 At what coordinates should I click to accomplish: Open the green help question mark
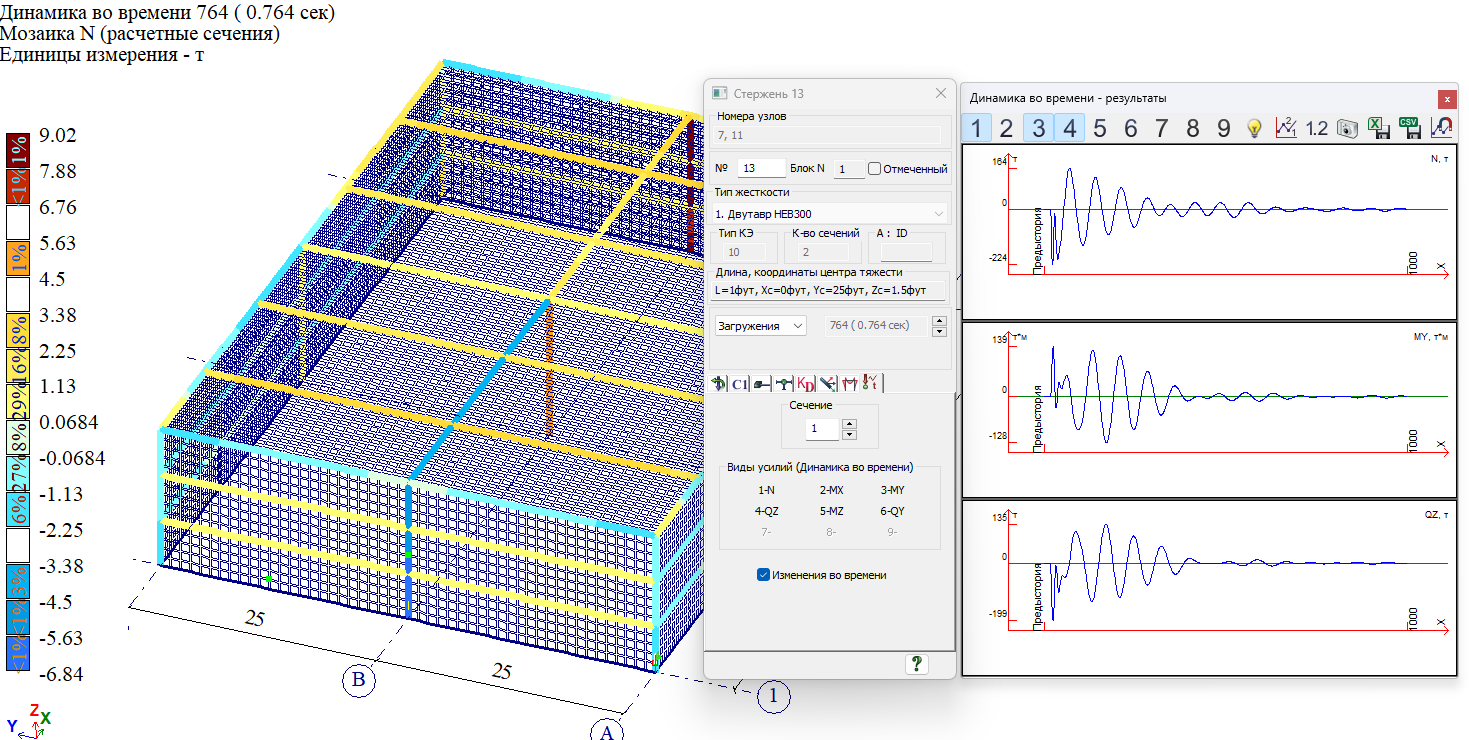915,664
